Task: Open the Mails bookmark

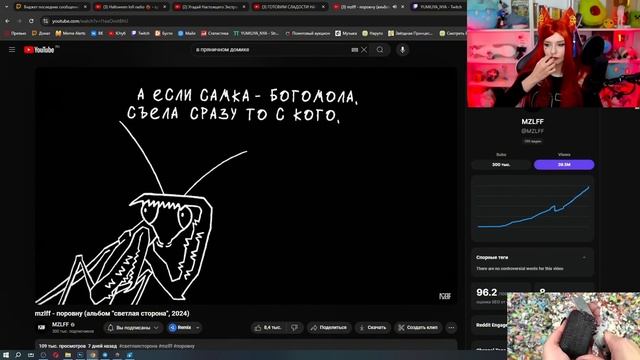Action: coord(187,33)
